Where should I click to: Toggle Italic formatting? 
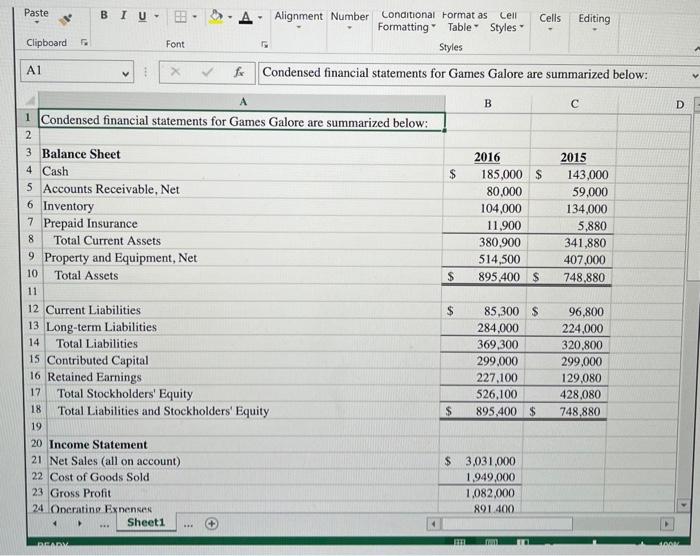point(123,15)
